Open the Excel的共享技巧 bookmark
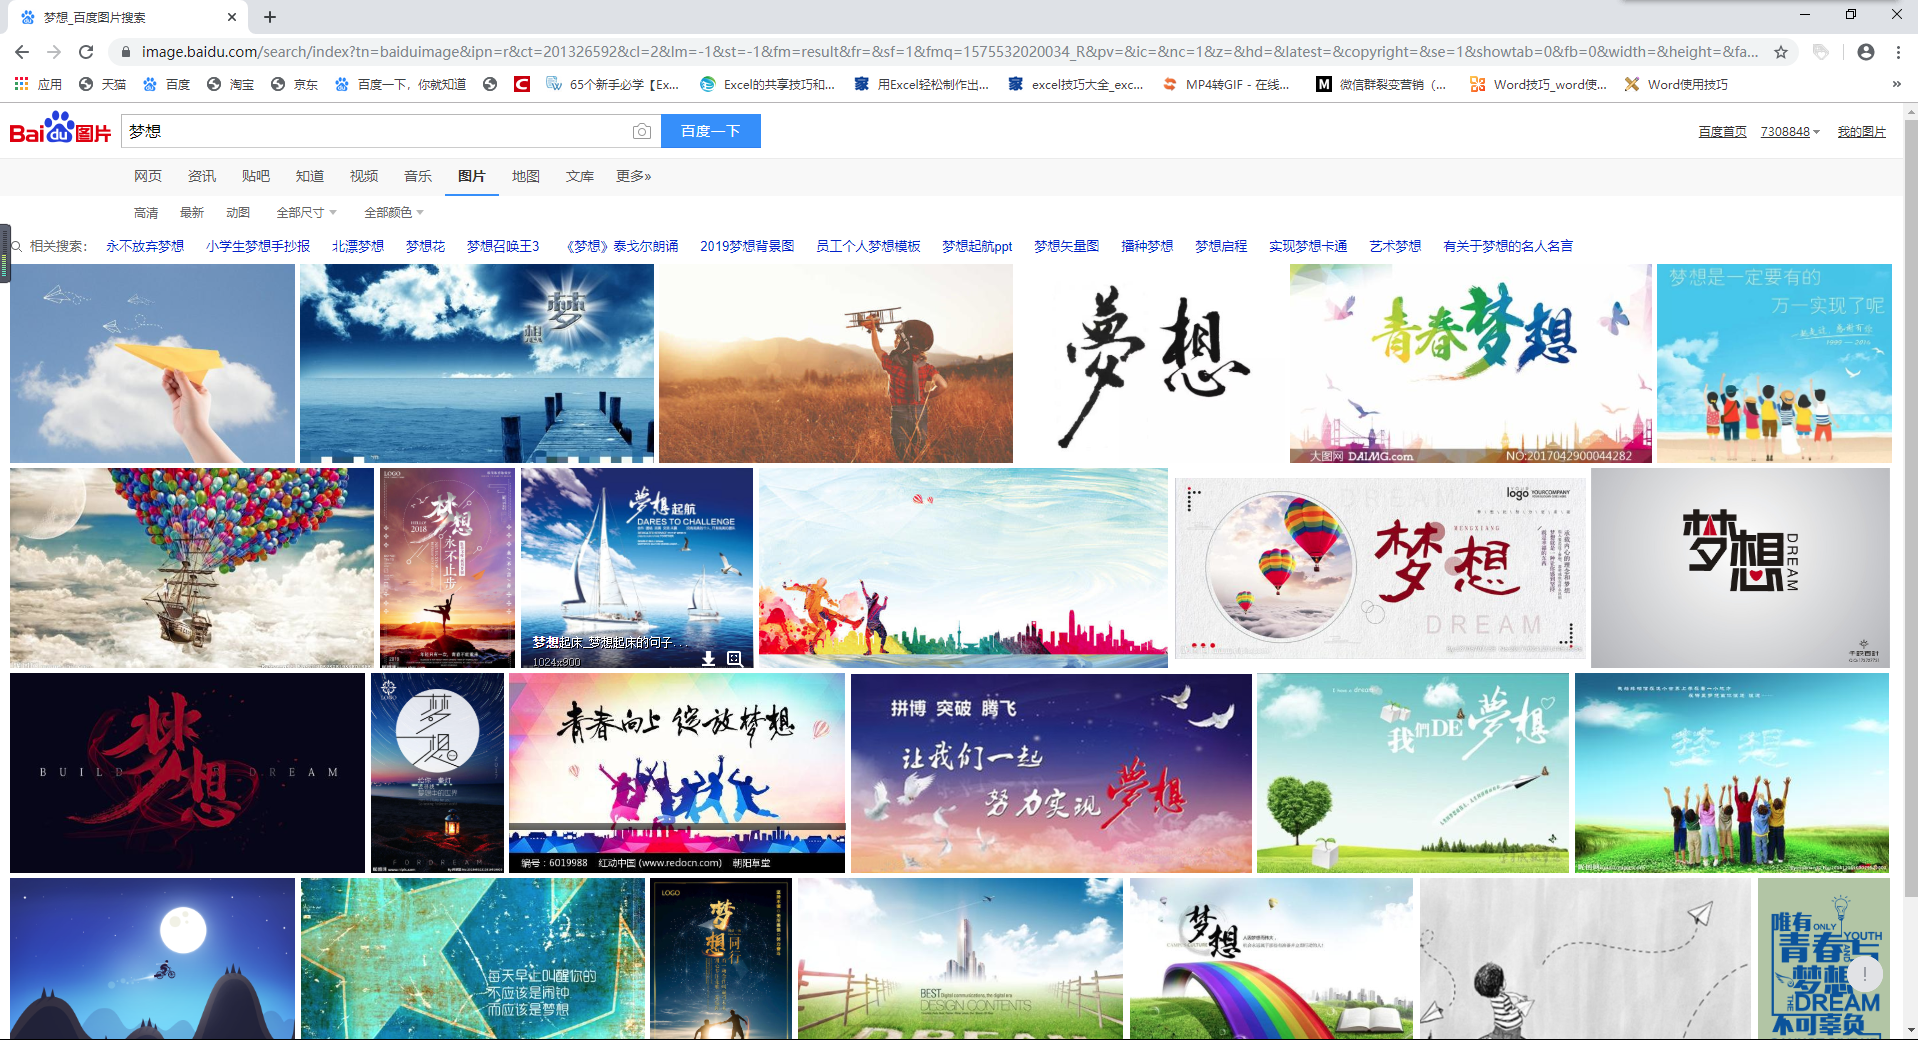The height and width of the screenshot is (1040, 1918). click(767, 84)
